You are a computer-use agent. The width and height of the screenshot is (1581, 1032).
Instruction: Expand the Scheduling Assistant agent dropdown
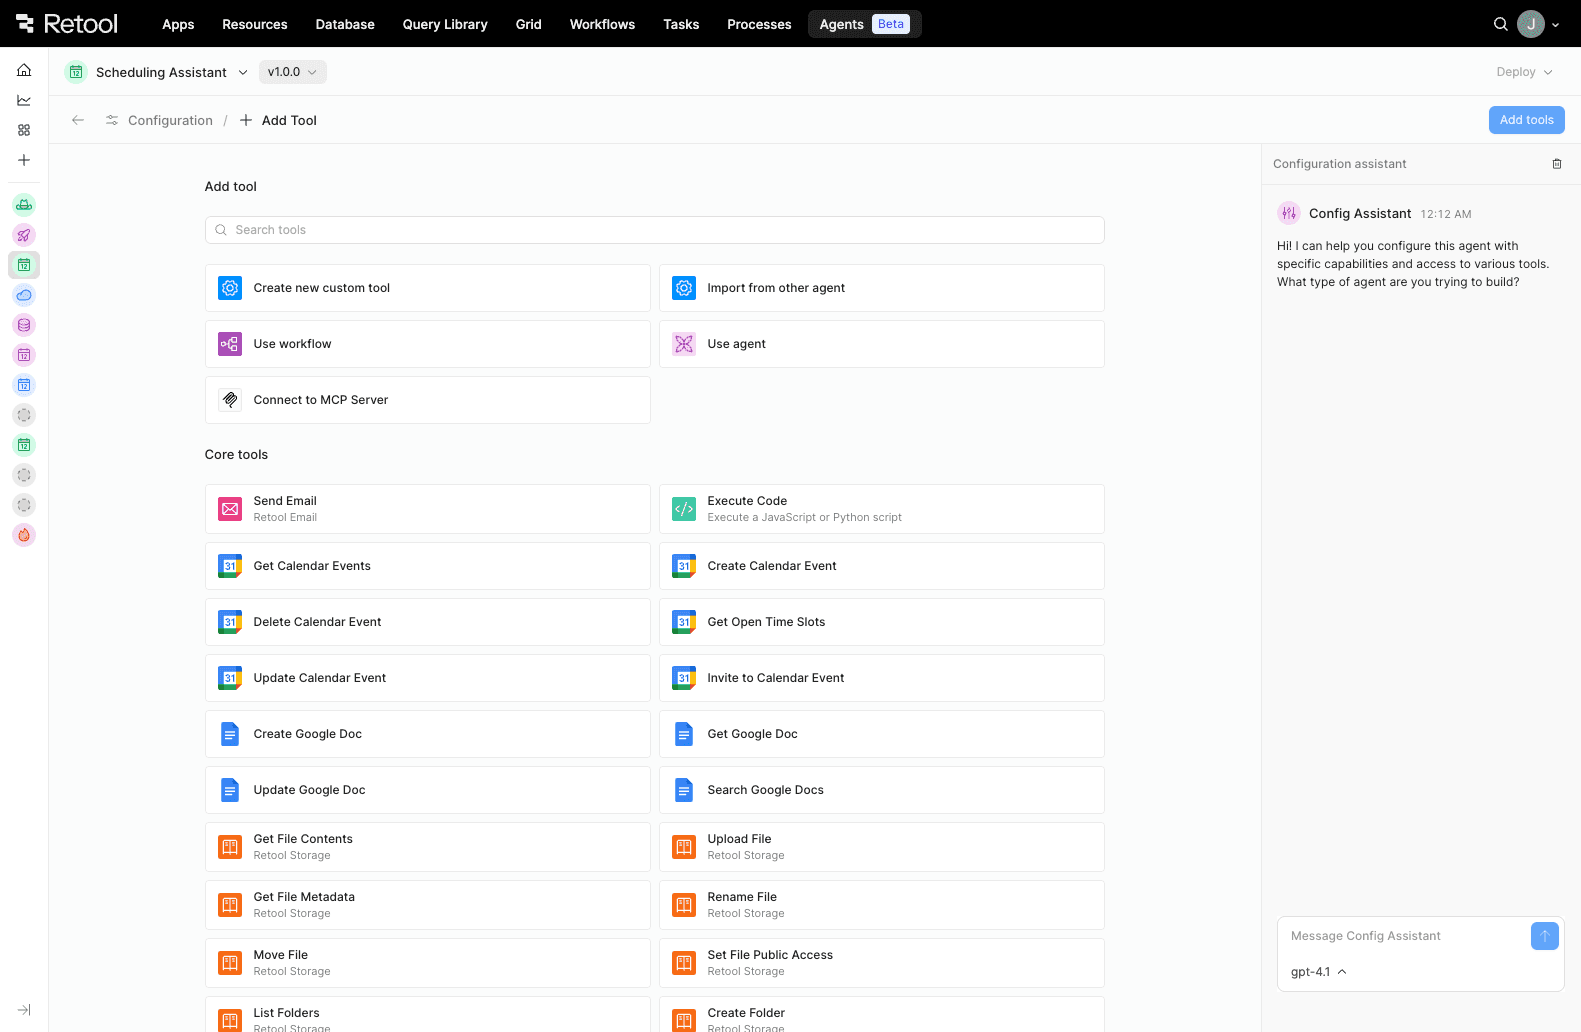pos(243,72)
